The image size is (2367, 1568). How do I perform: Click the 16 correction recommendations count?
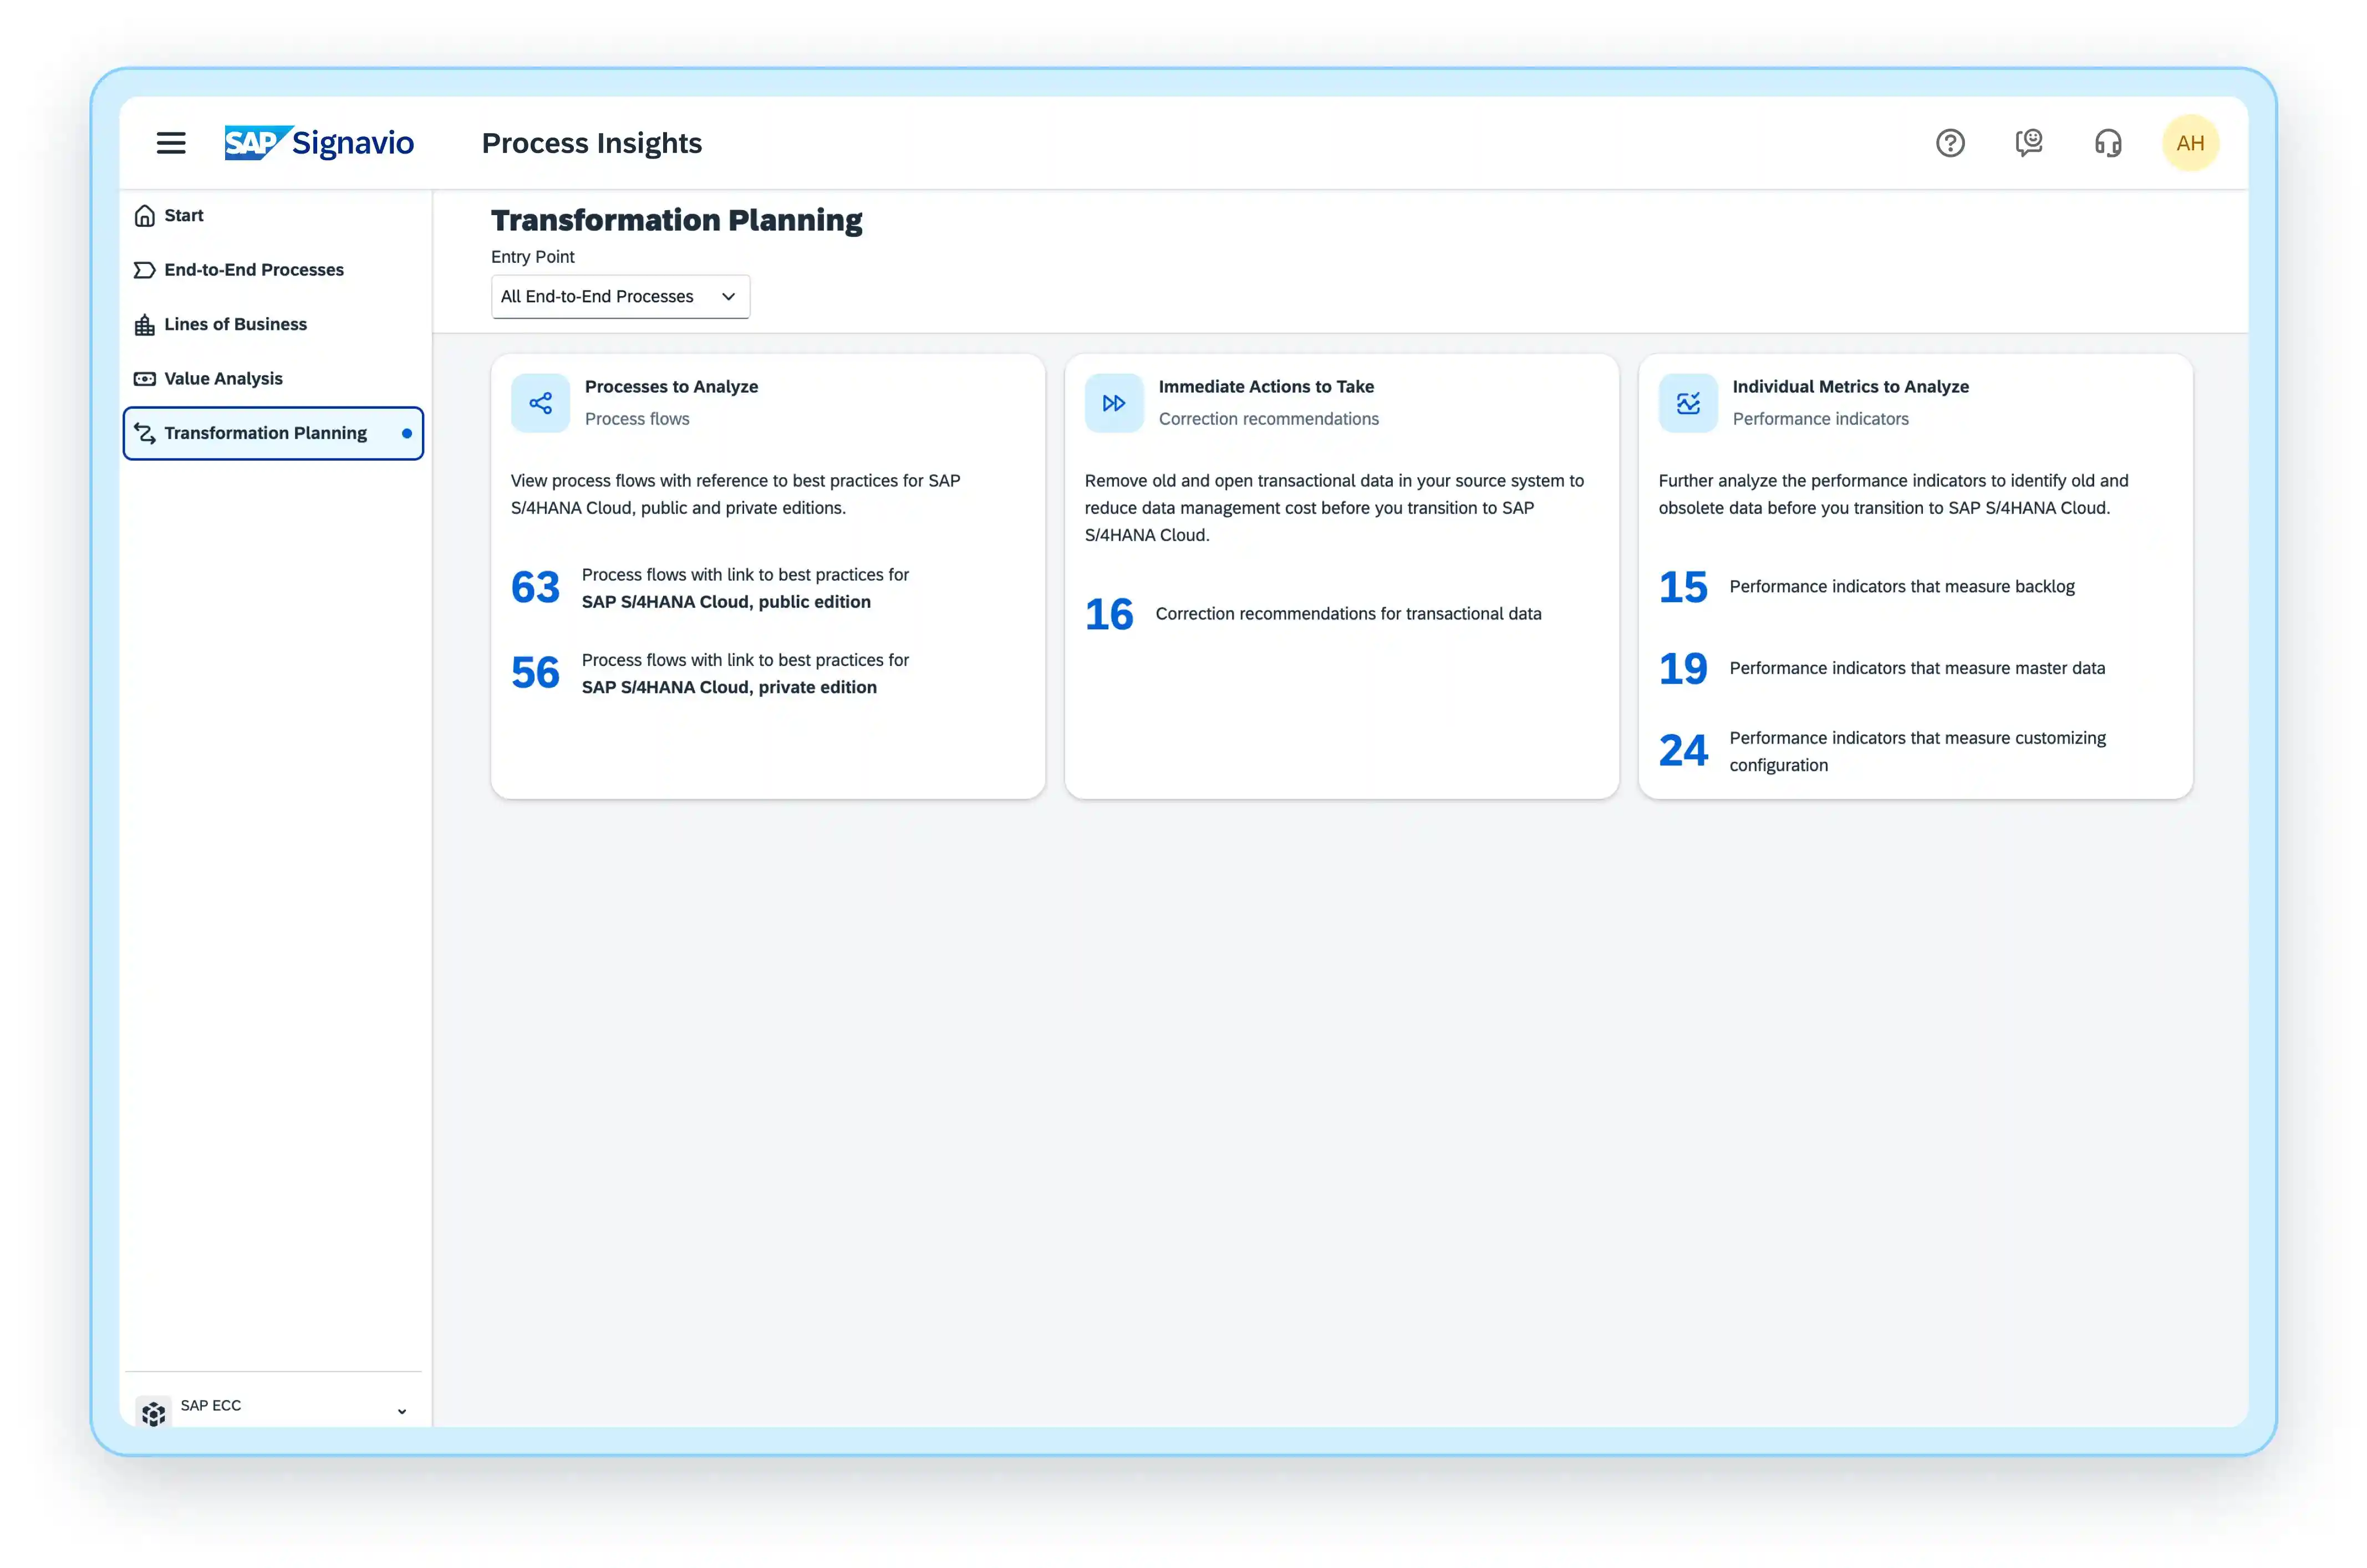(1109, 614)
